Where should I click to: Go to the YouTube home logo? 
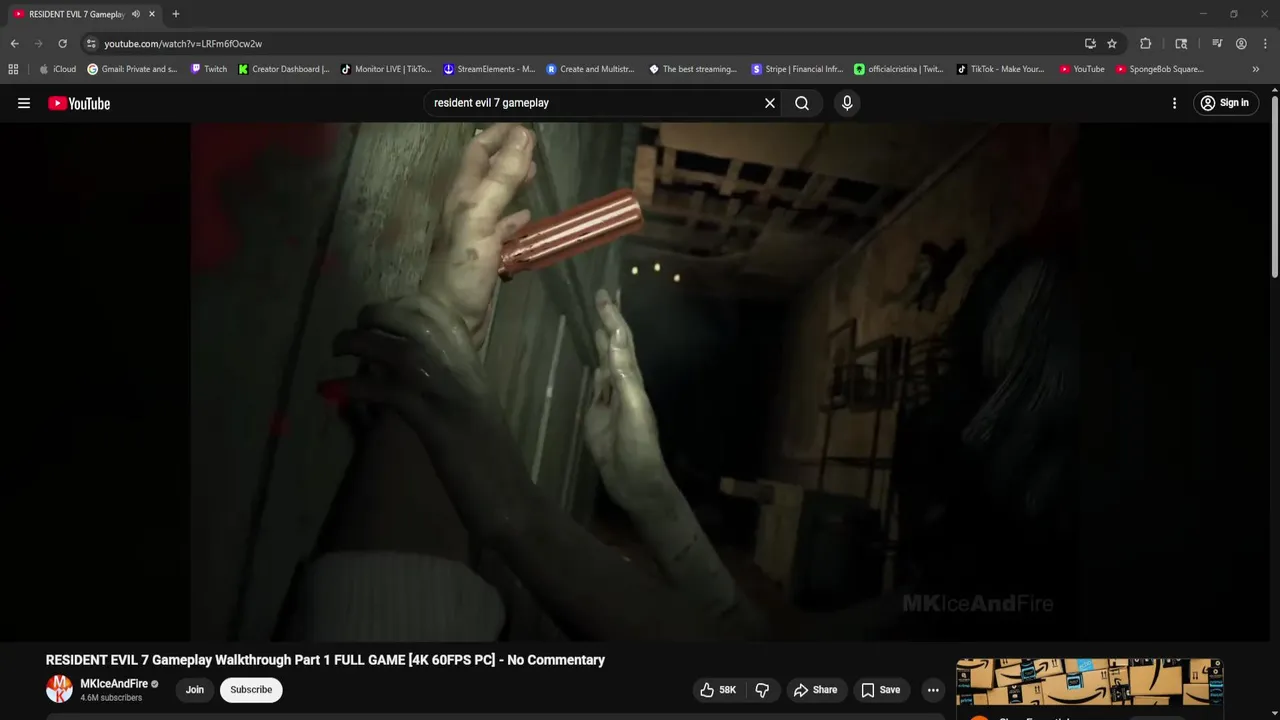[x=79, y=103]
